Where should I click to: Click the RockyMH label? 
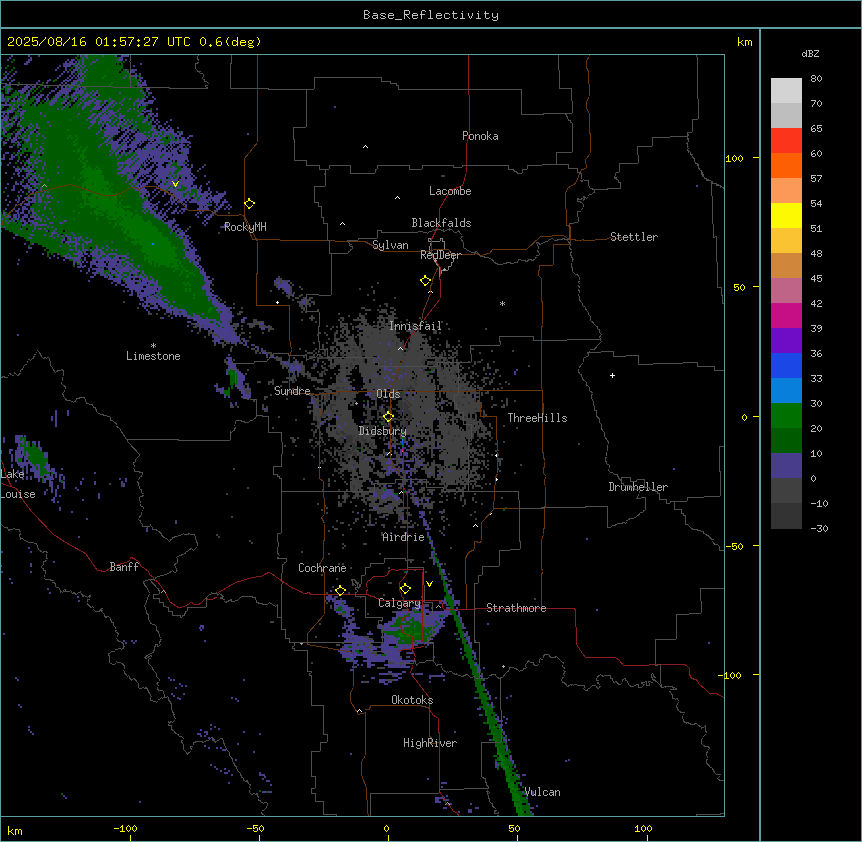245,227
